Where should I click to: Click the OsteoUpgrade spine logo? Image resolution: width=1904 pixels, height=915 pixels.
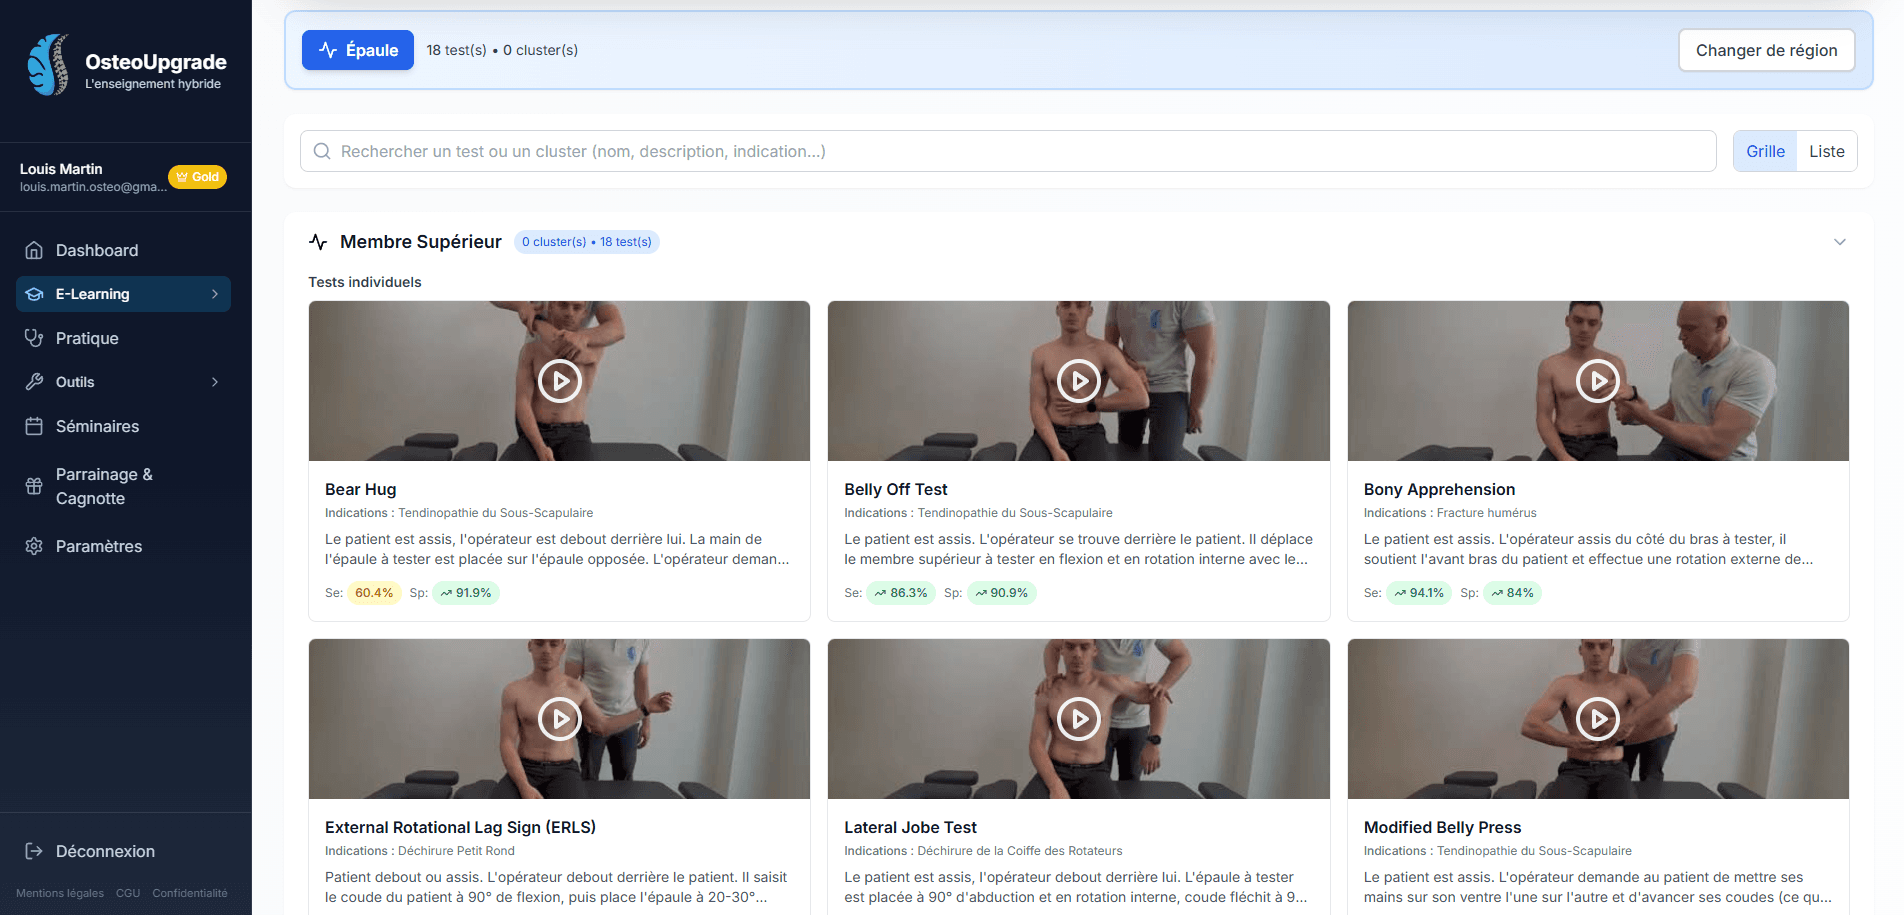(x=48, y=65)
